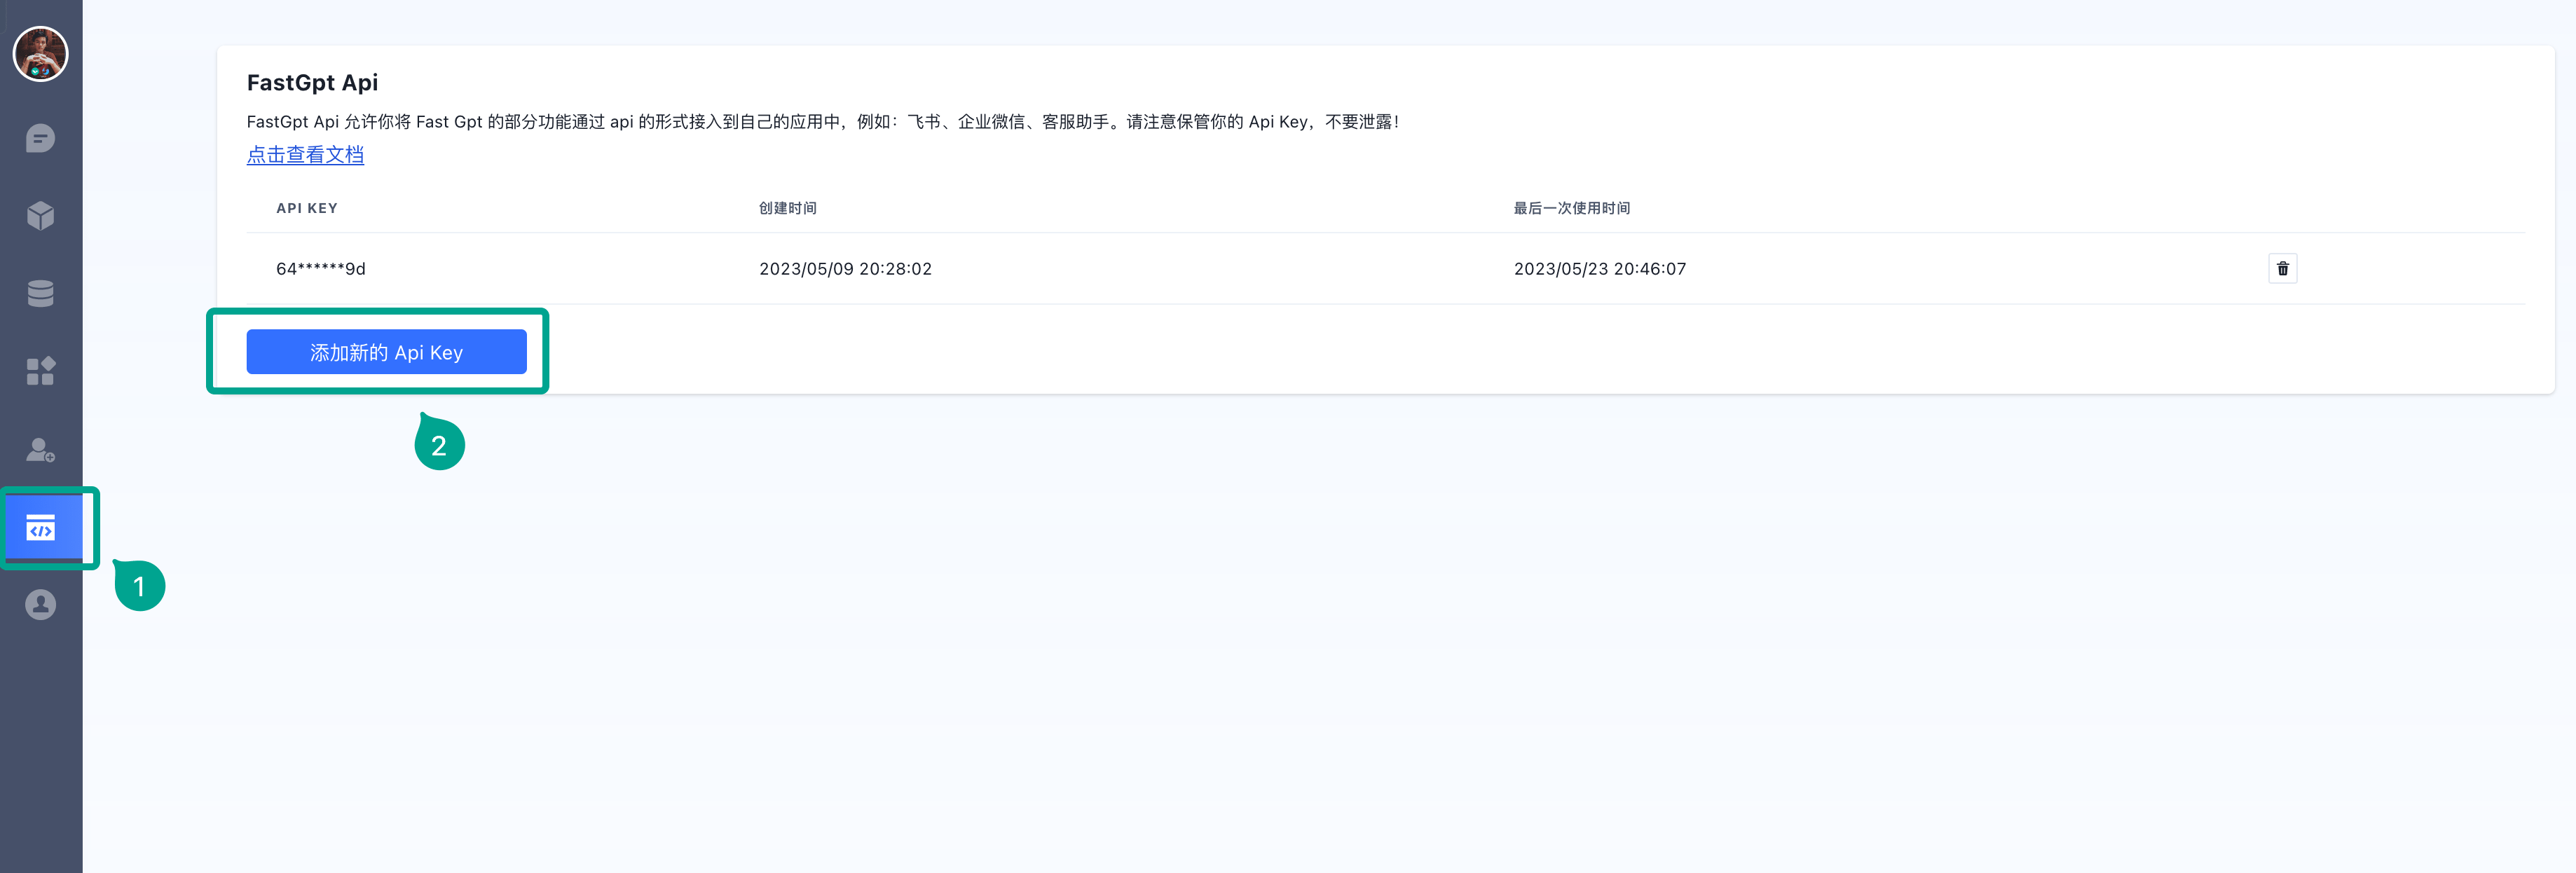Click the 最后一次使用时间 column header

point(1571,208)
